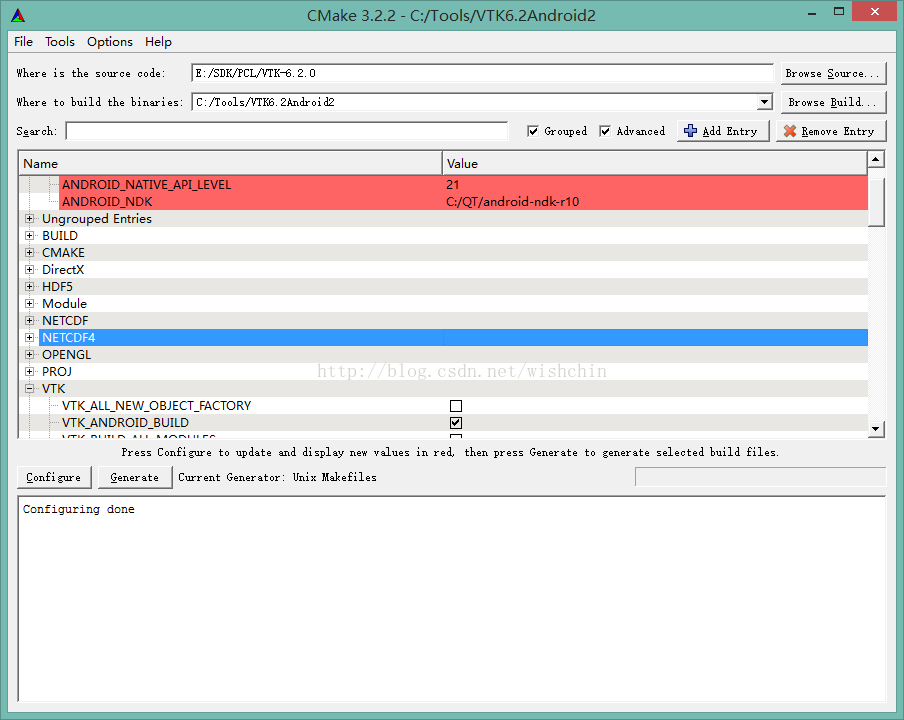Image resolution: width=904 pixels, height=720 pixels.
Task: Select the ANDROID_NDK entry
Action: click(107, 202)
